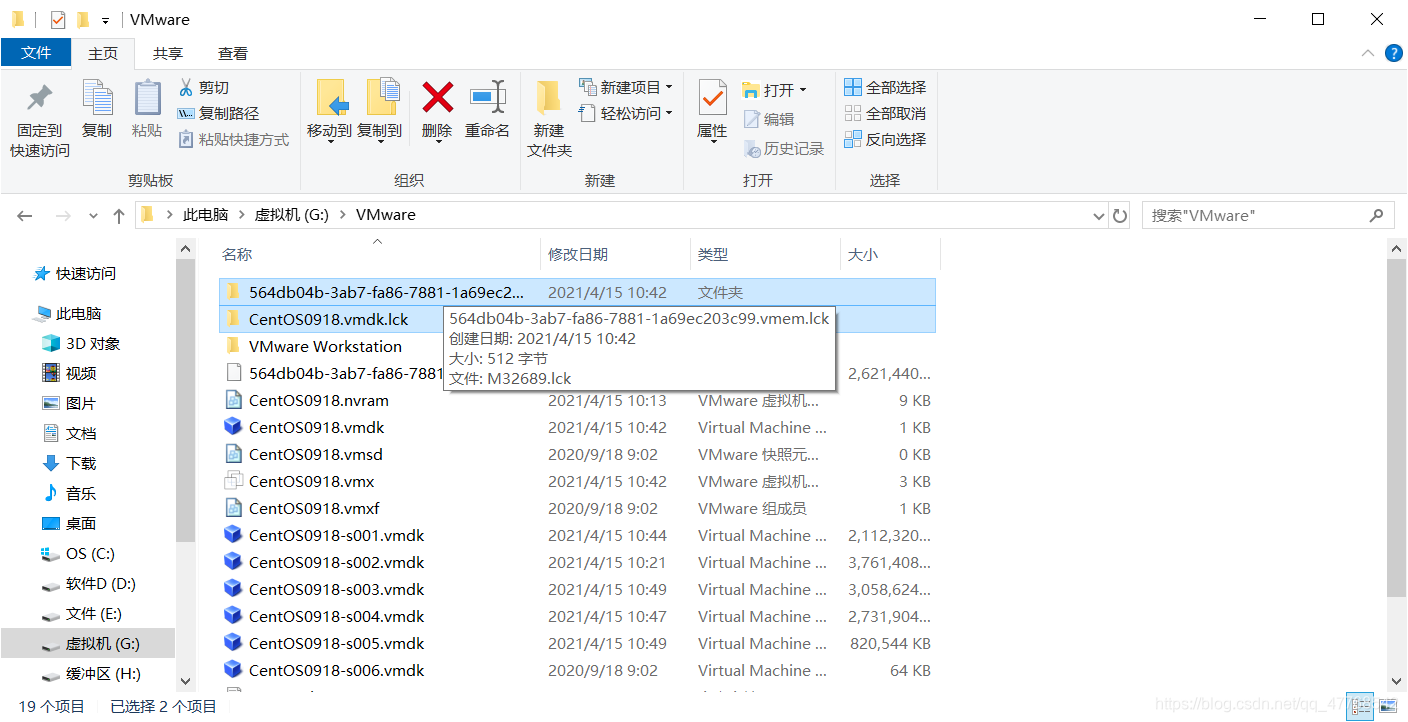Expand address bar history dropdown

click(1098, 215)
